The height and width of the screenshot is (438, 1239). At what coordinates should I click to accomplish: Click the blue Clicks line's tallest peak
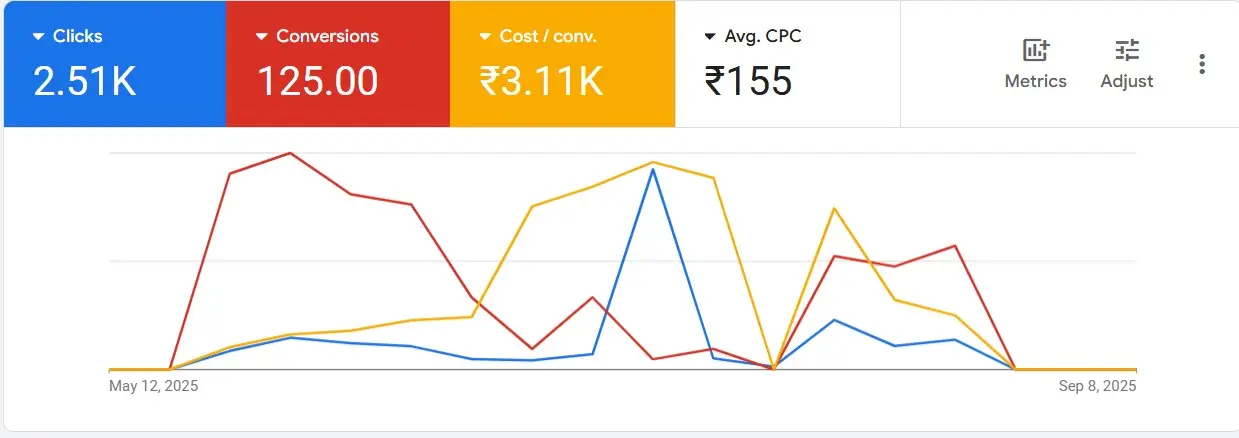pos(653,169)
